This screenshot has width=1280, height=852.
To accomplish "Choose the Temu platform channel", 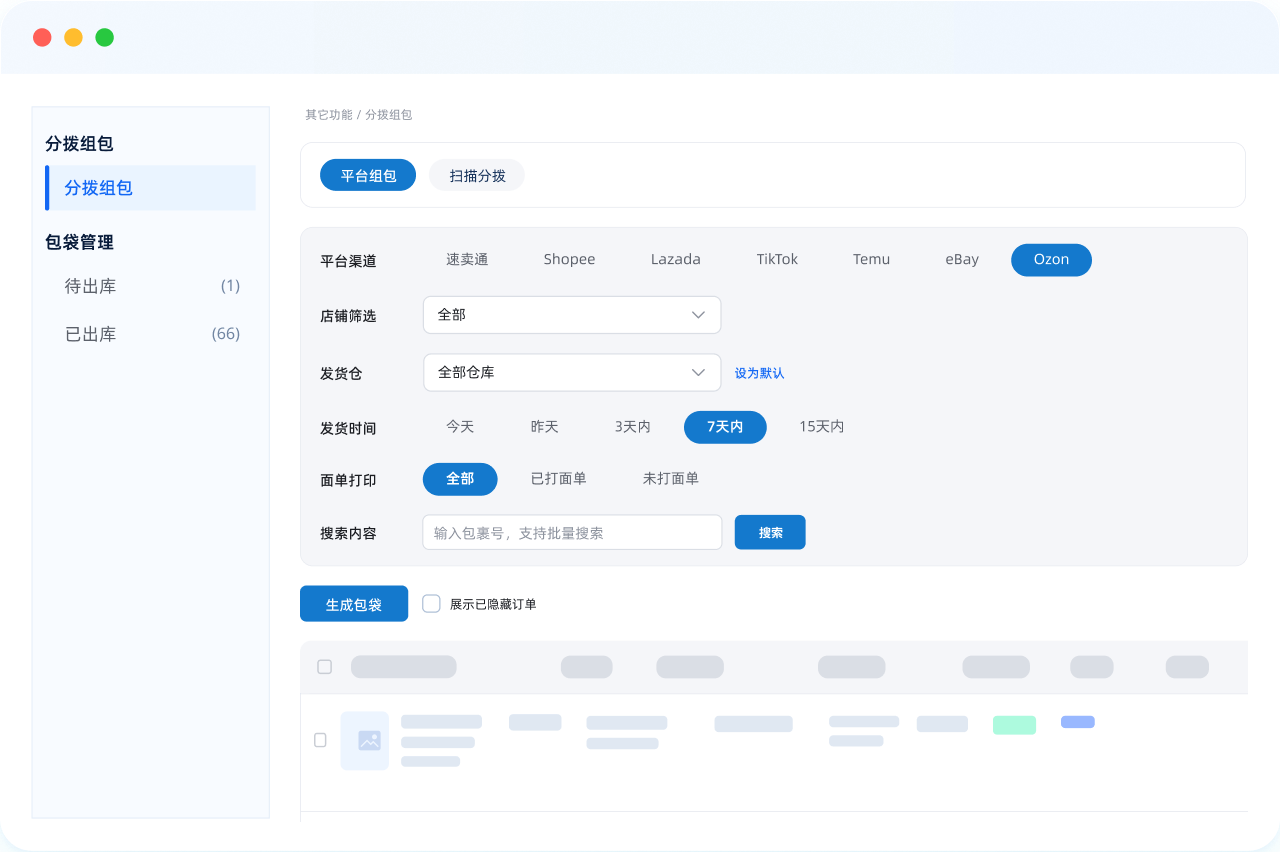I will point(871,260).
